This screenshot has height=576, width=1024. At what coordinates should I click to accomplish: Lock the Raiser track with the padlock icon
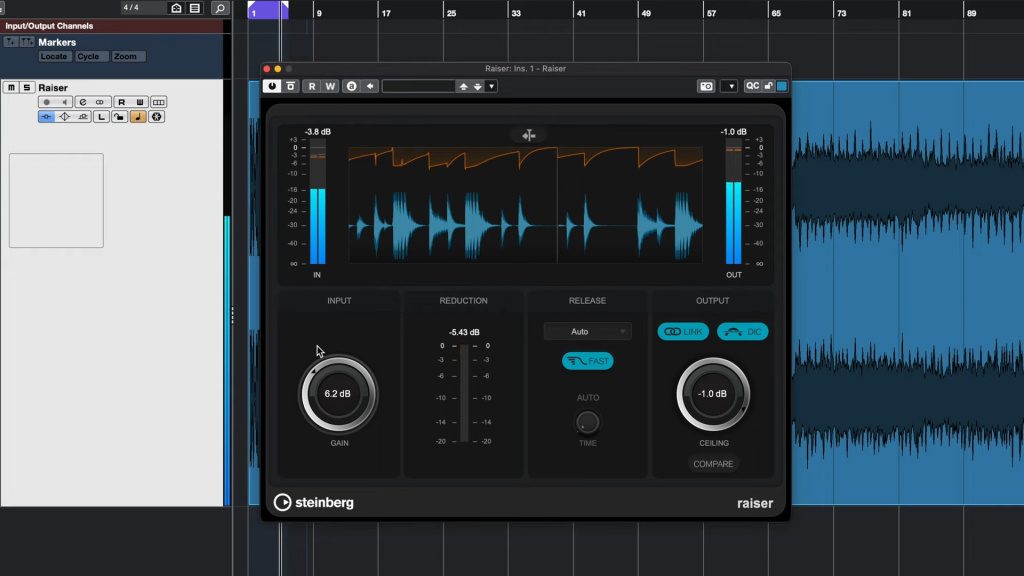click(x=120, y=116)
